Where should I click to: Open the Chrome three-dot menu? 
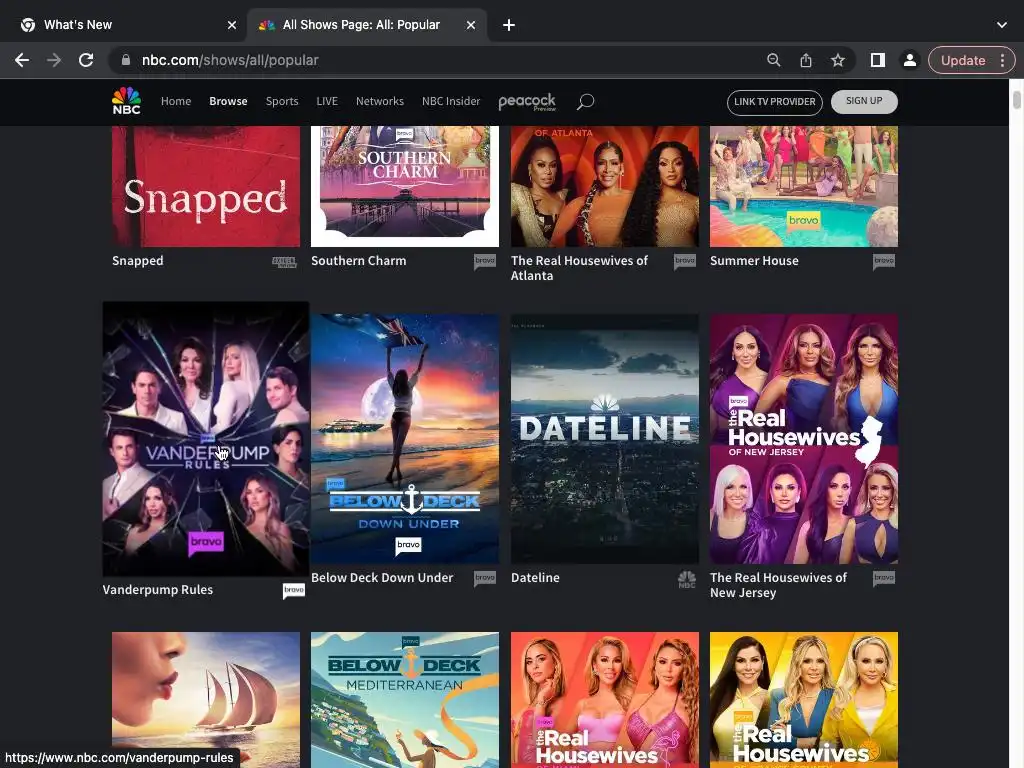1003,60
